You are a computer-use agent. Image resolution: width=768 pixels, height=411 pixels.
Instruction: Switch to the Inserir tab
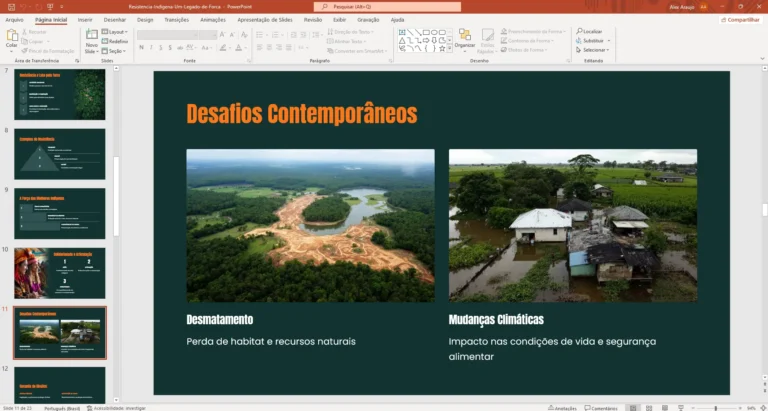[85, 20]
